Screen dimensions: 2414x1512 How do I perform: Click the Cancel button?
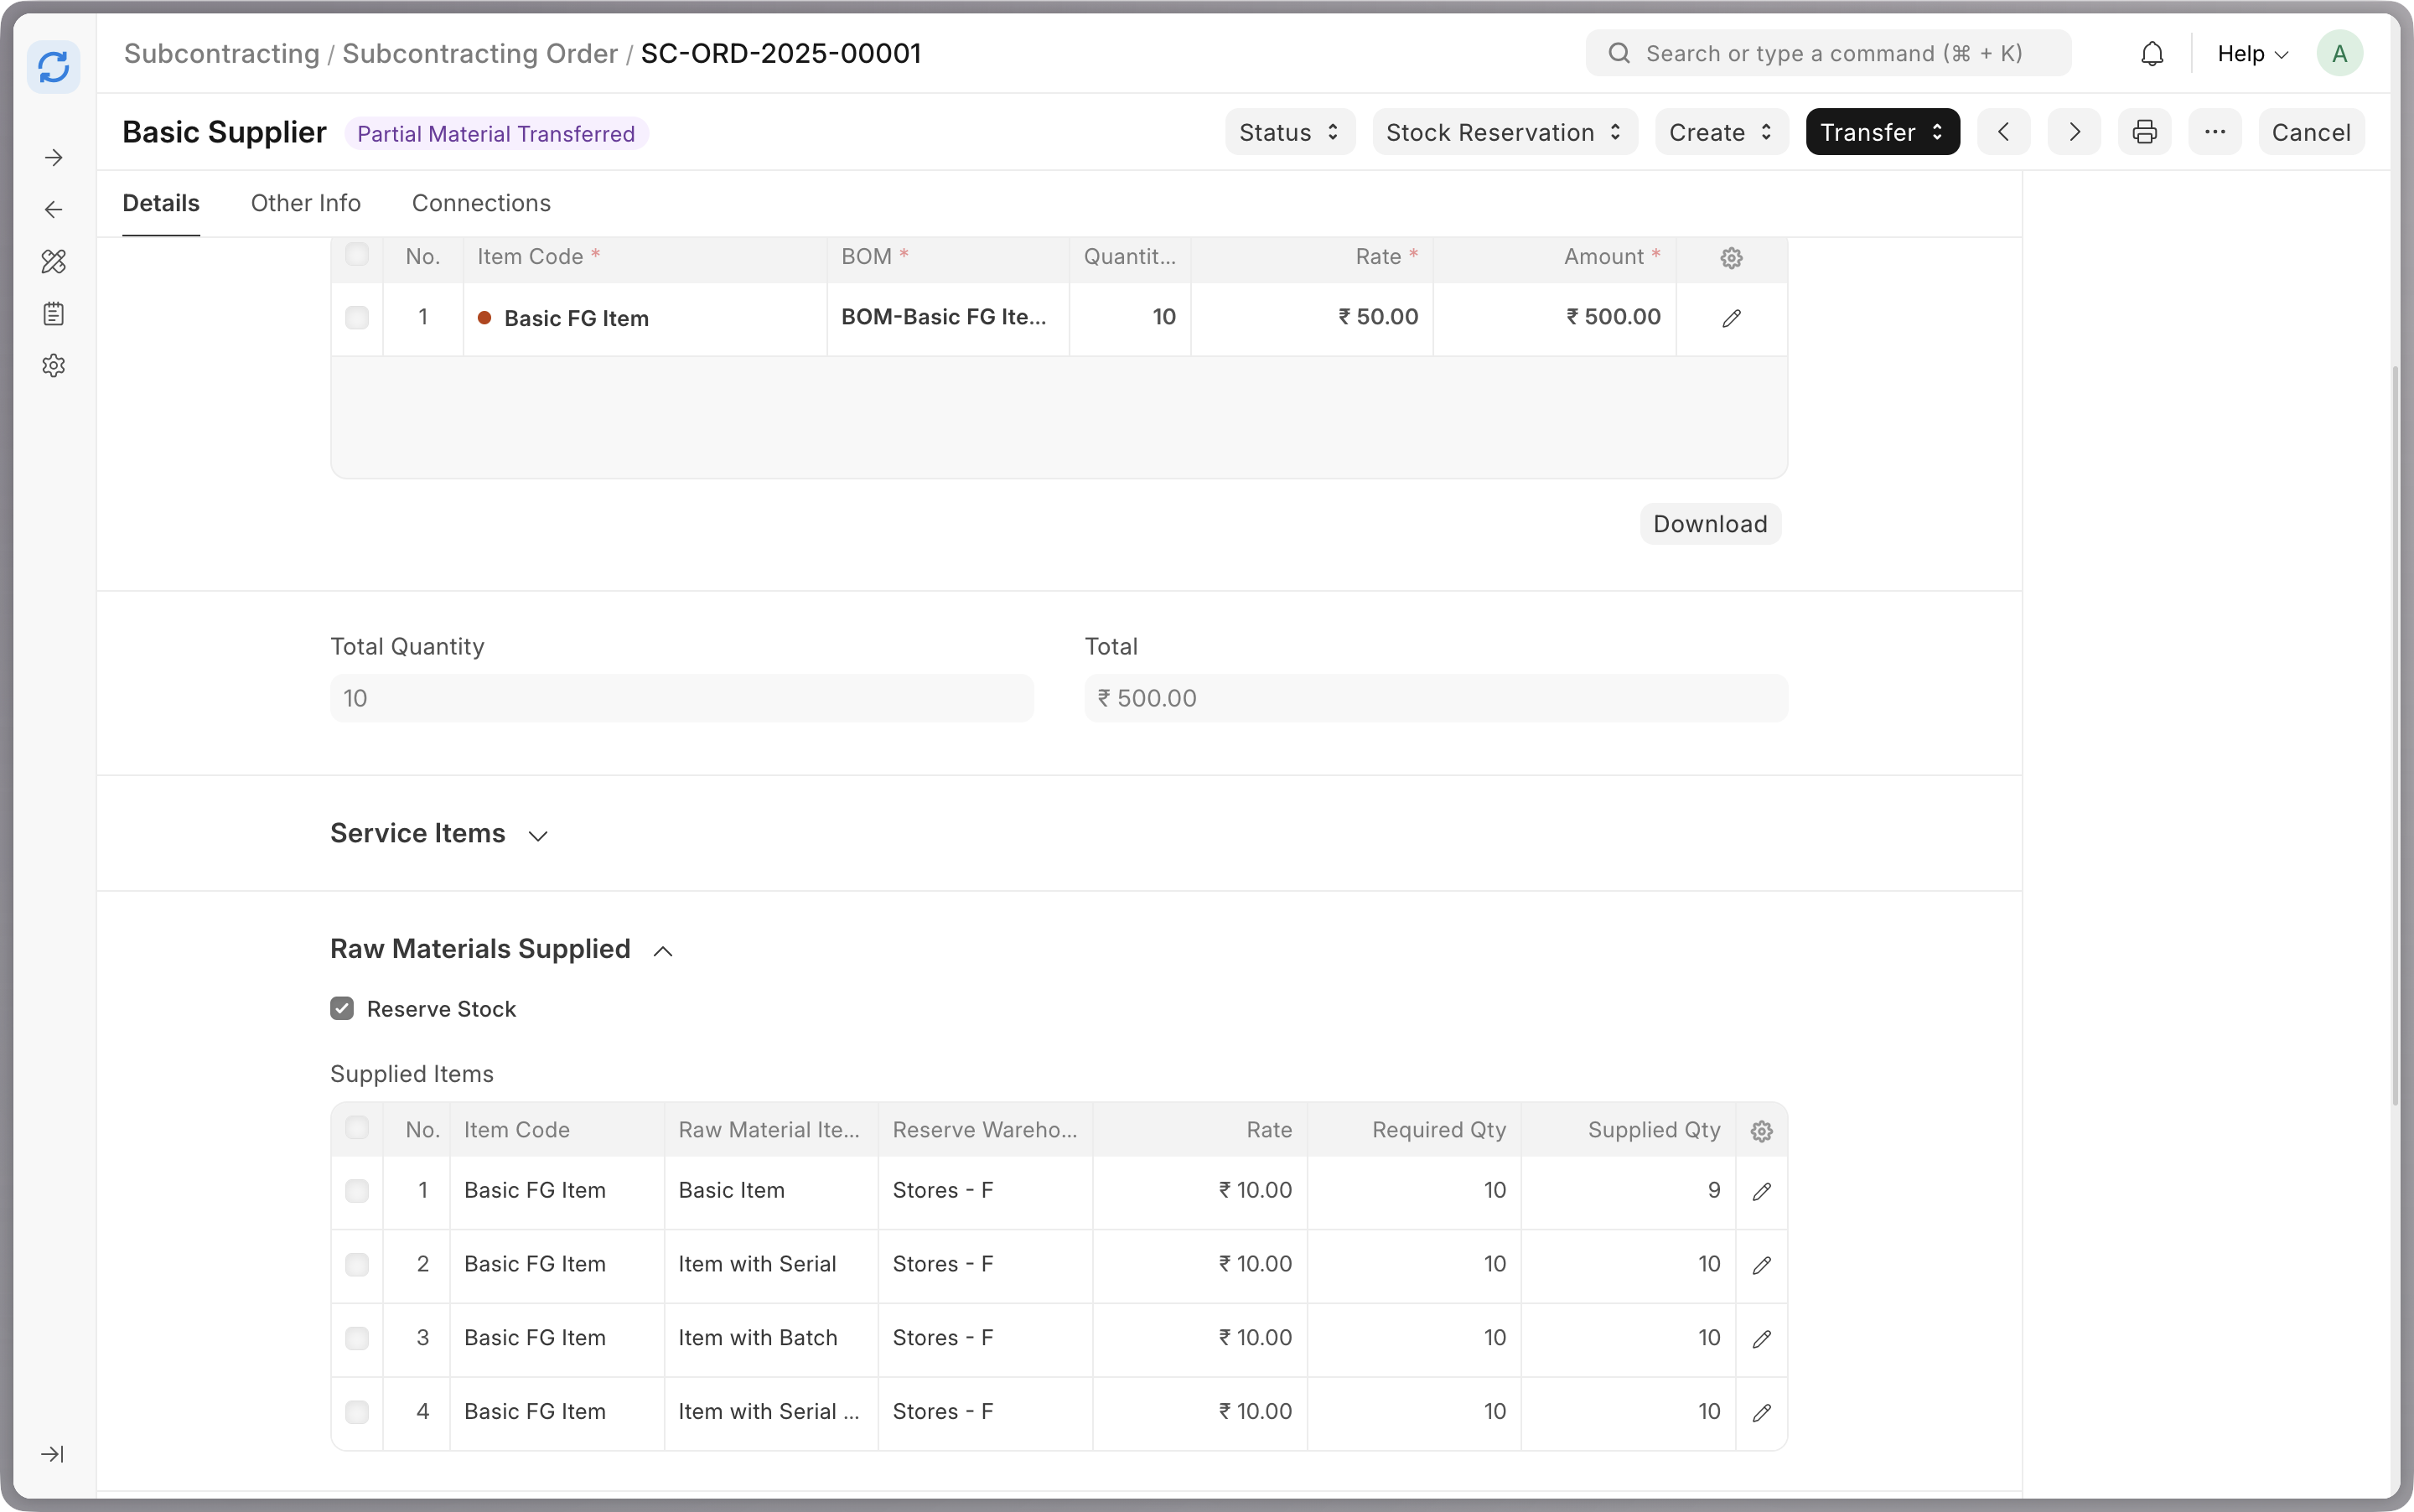[2310, 133]
